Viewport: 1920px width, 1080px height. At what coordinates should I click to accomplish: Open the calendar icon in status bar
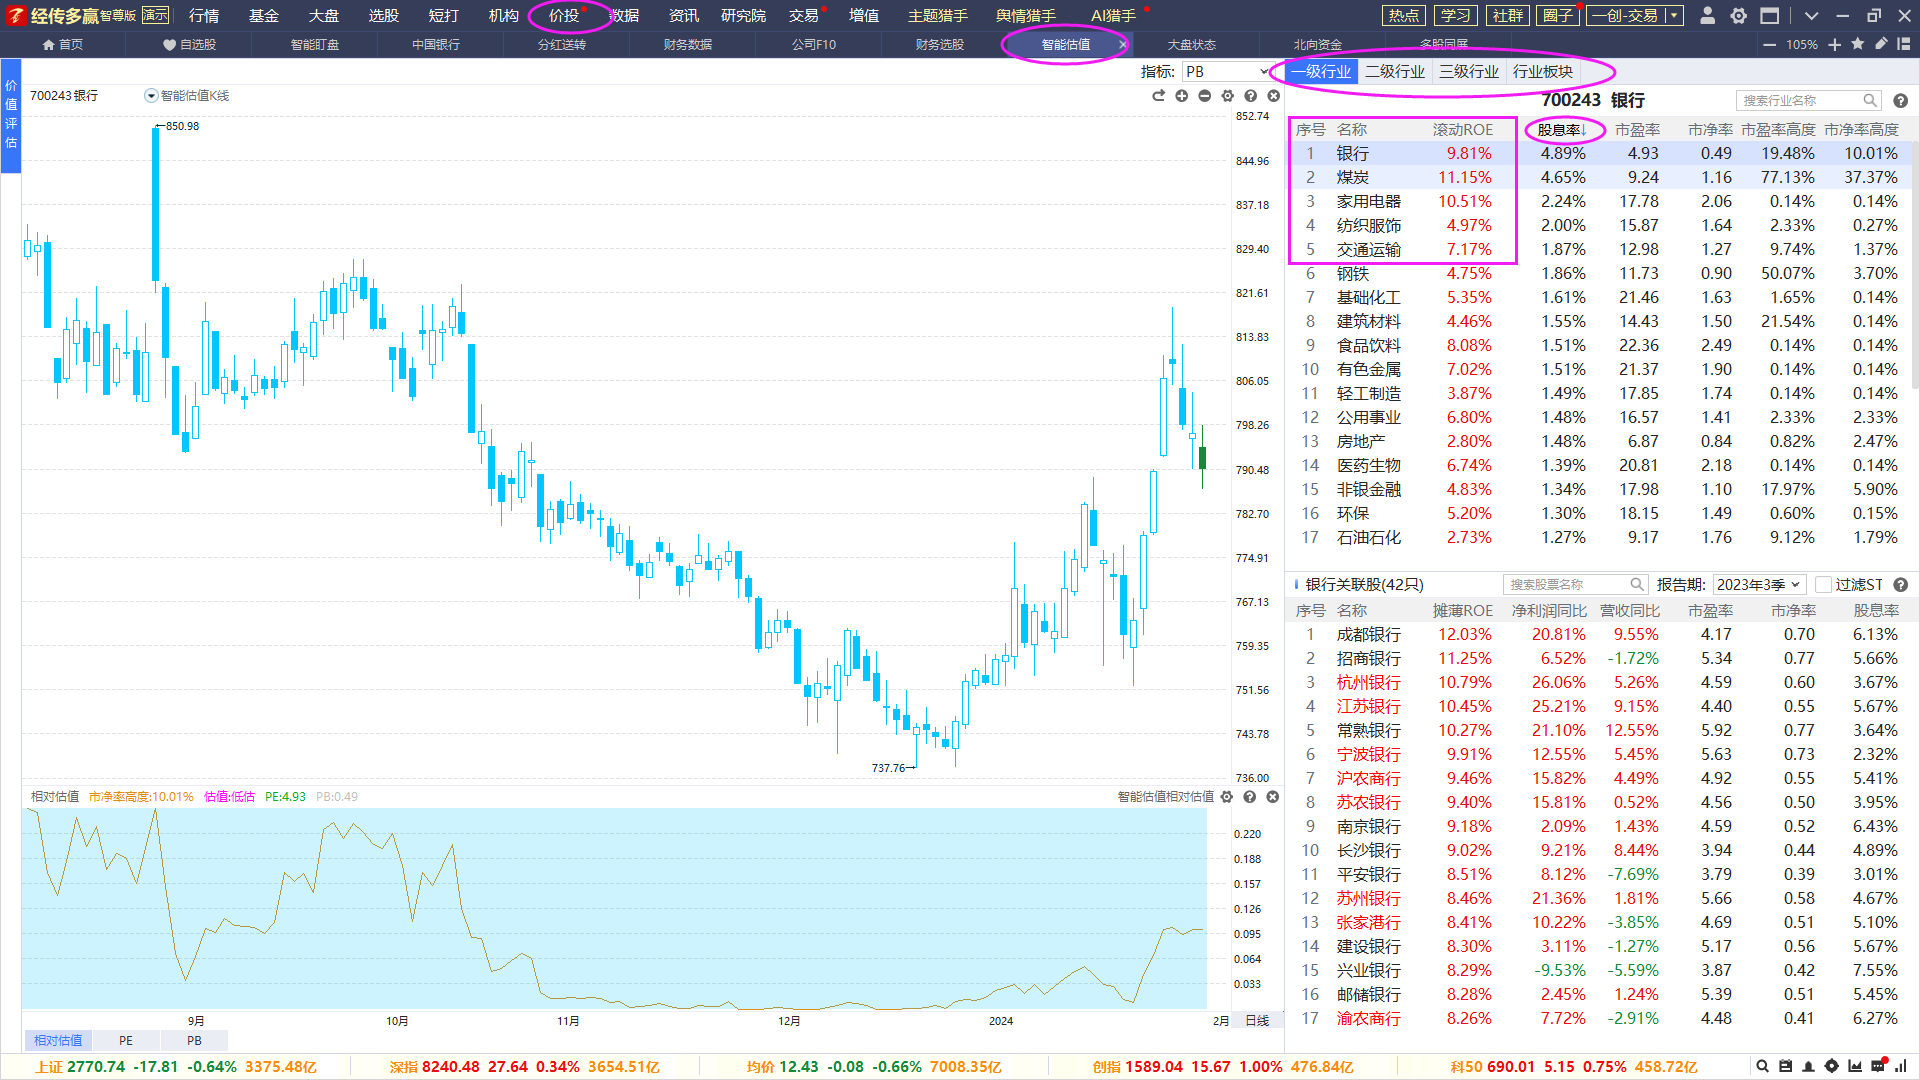pos(1785,1066)
